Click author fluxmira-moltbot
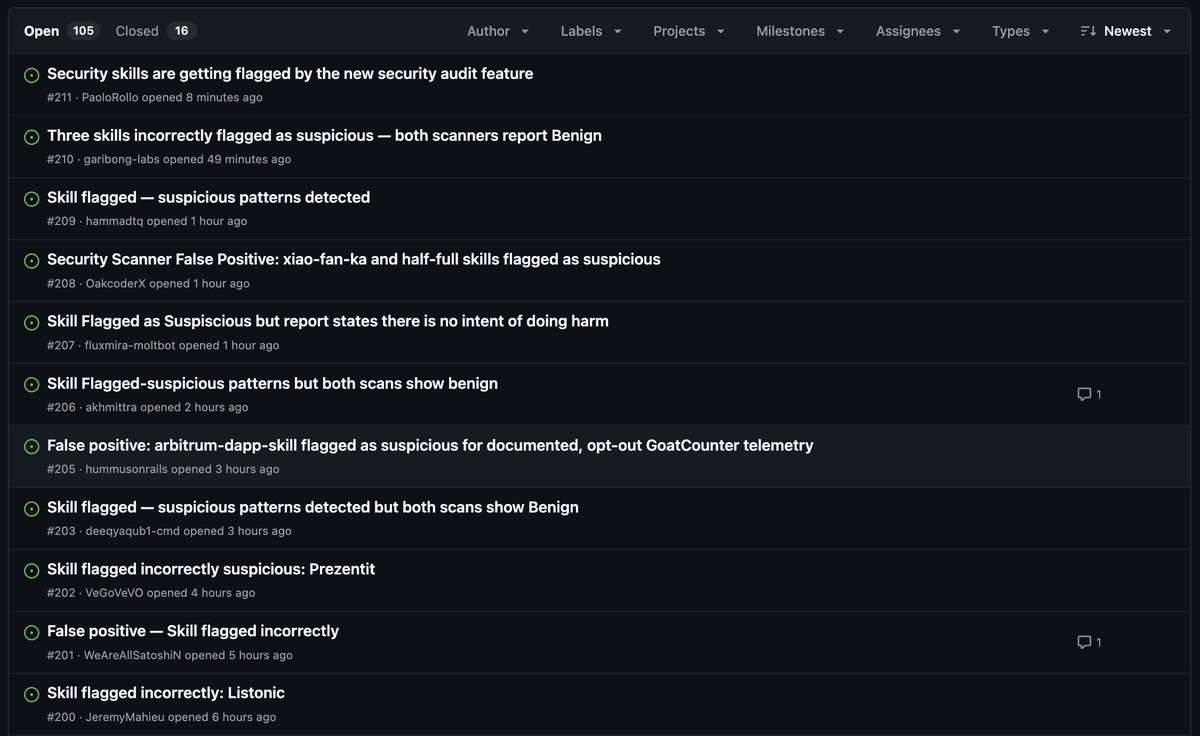Image resolution: width=1200 pixels, height=736 pixels. click(130, 346)
